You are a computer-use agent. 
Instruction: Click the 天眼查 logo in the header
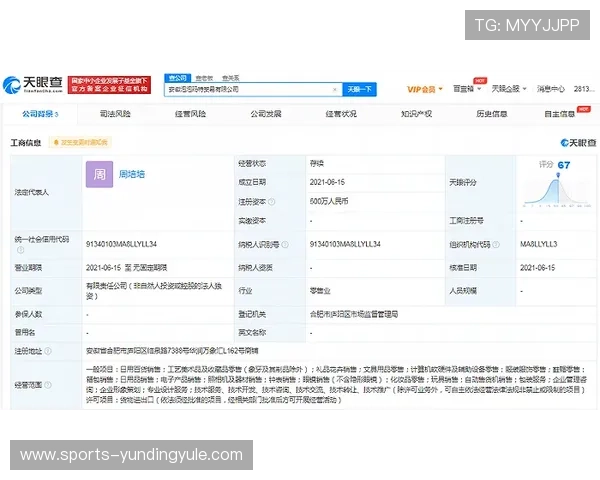pyautogui.click(x=33, y=85)
